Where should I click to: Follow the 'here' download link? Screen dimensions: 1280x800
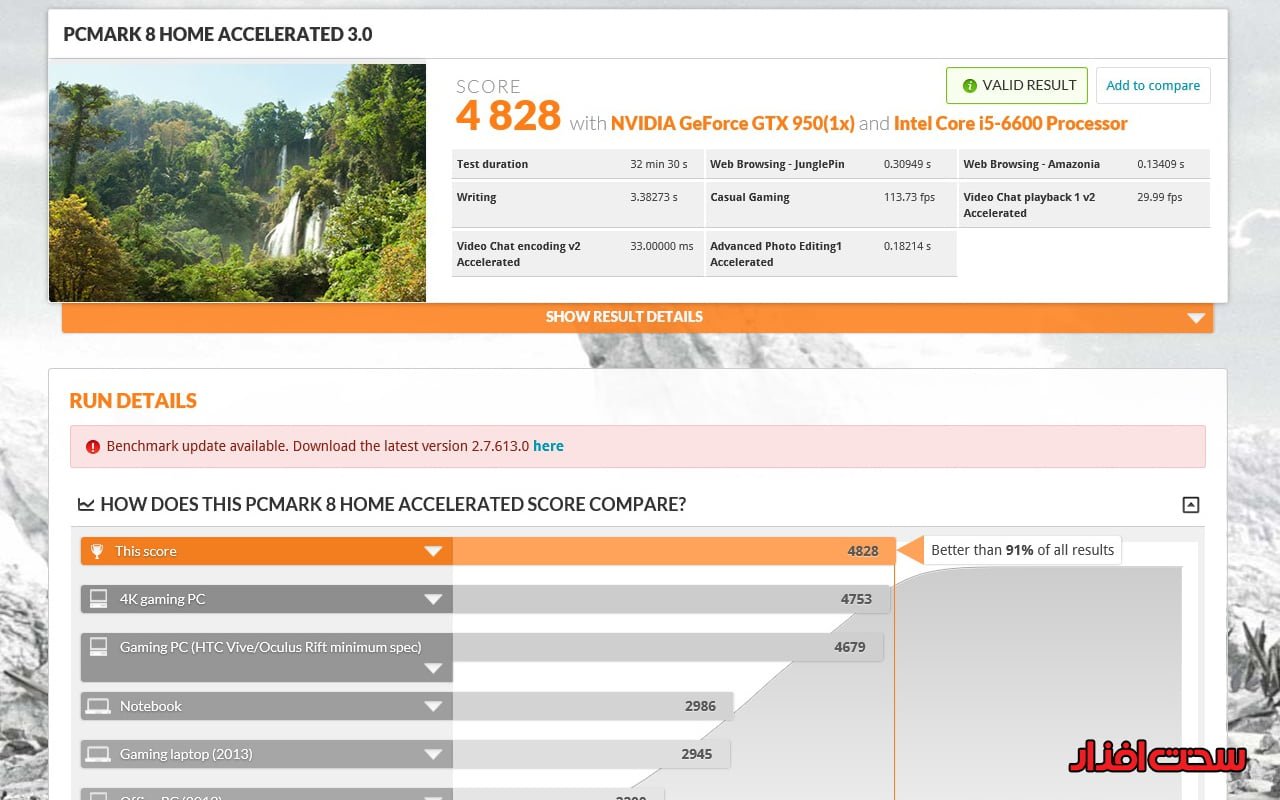(x=548, y=446)
